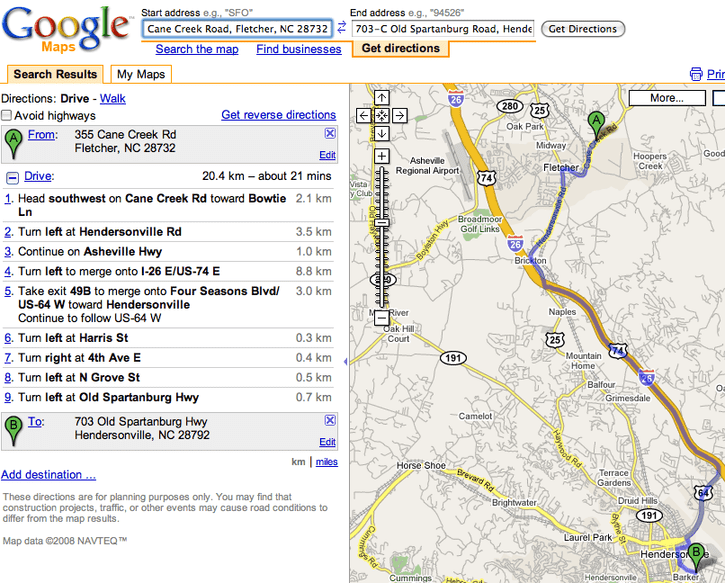725x583 pixels.
Task: Click the center map return button
Action: [x=381, y=116]
